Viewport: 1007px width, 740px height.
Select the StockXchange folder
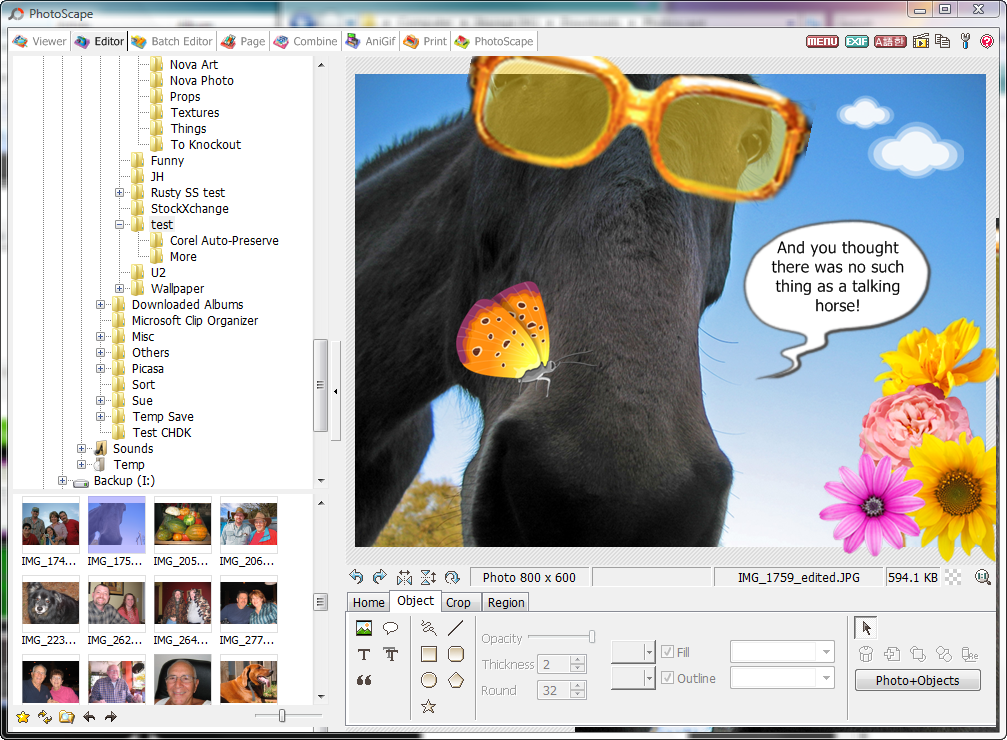(189, 209)
